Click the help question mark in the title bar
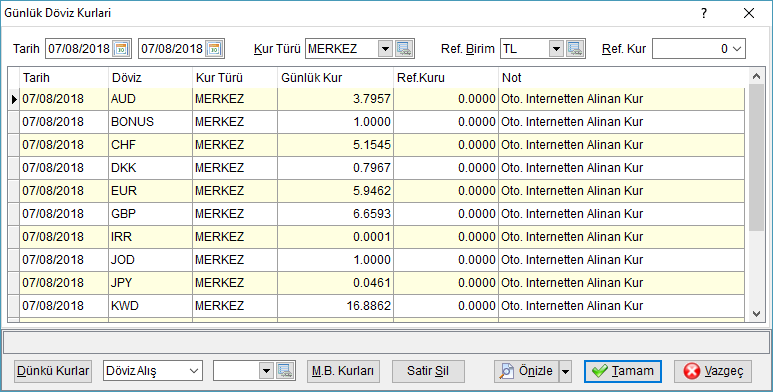Viewport: 773px width, 392px height. (x=704, y=13)
